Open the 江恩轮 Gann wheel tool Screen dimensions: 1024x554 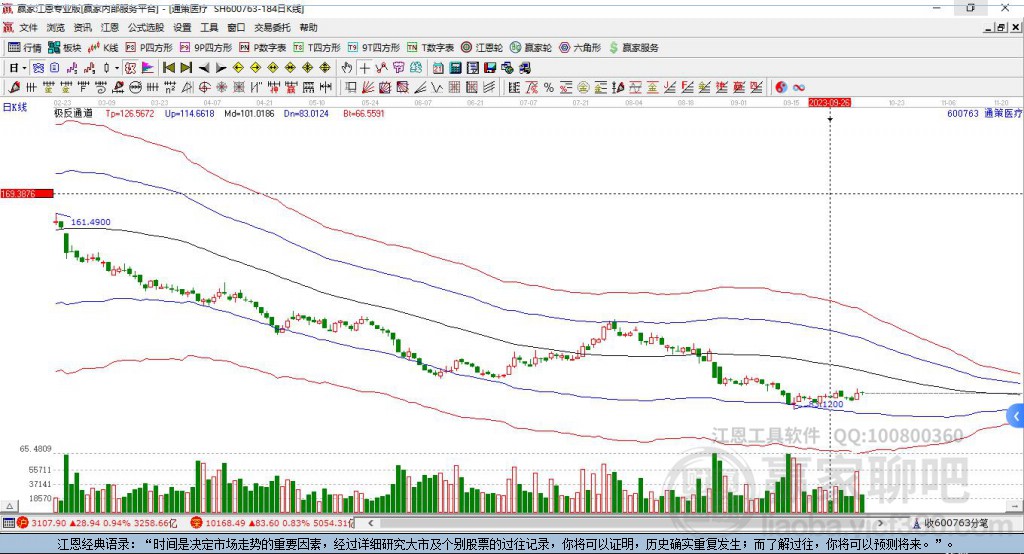pyautogui.click(x=482, y=48)
